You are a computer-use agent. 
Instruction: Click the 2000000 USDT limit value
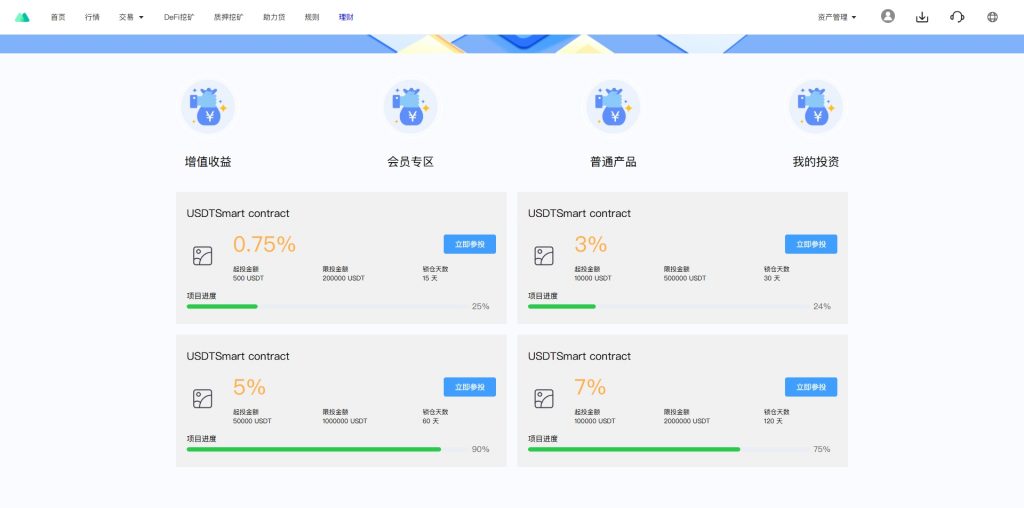click(687, 421)
